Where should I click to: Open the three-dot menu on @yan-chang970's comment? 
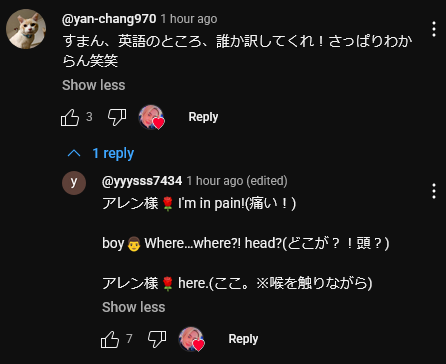434,29
